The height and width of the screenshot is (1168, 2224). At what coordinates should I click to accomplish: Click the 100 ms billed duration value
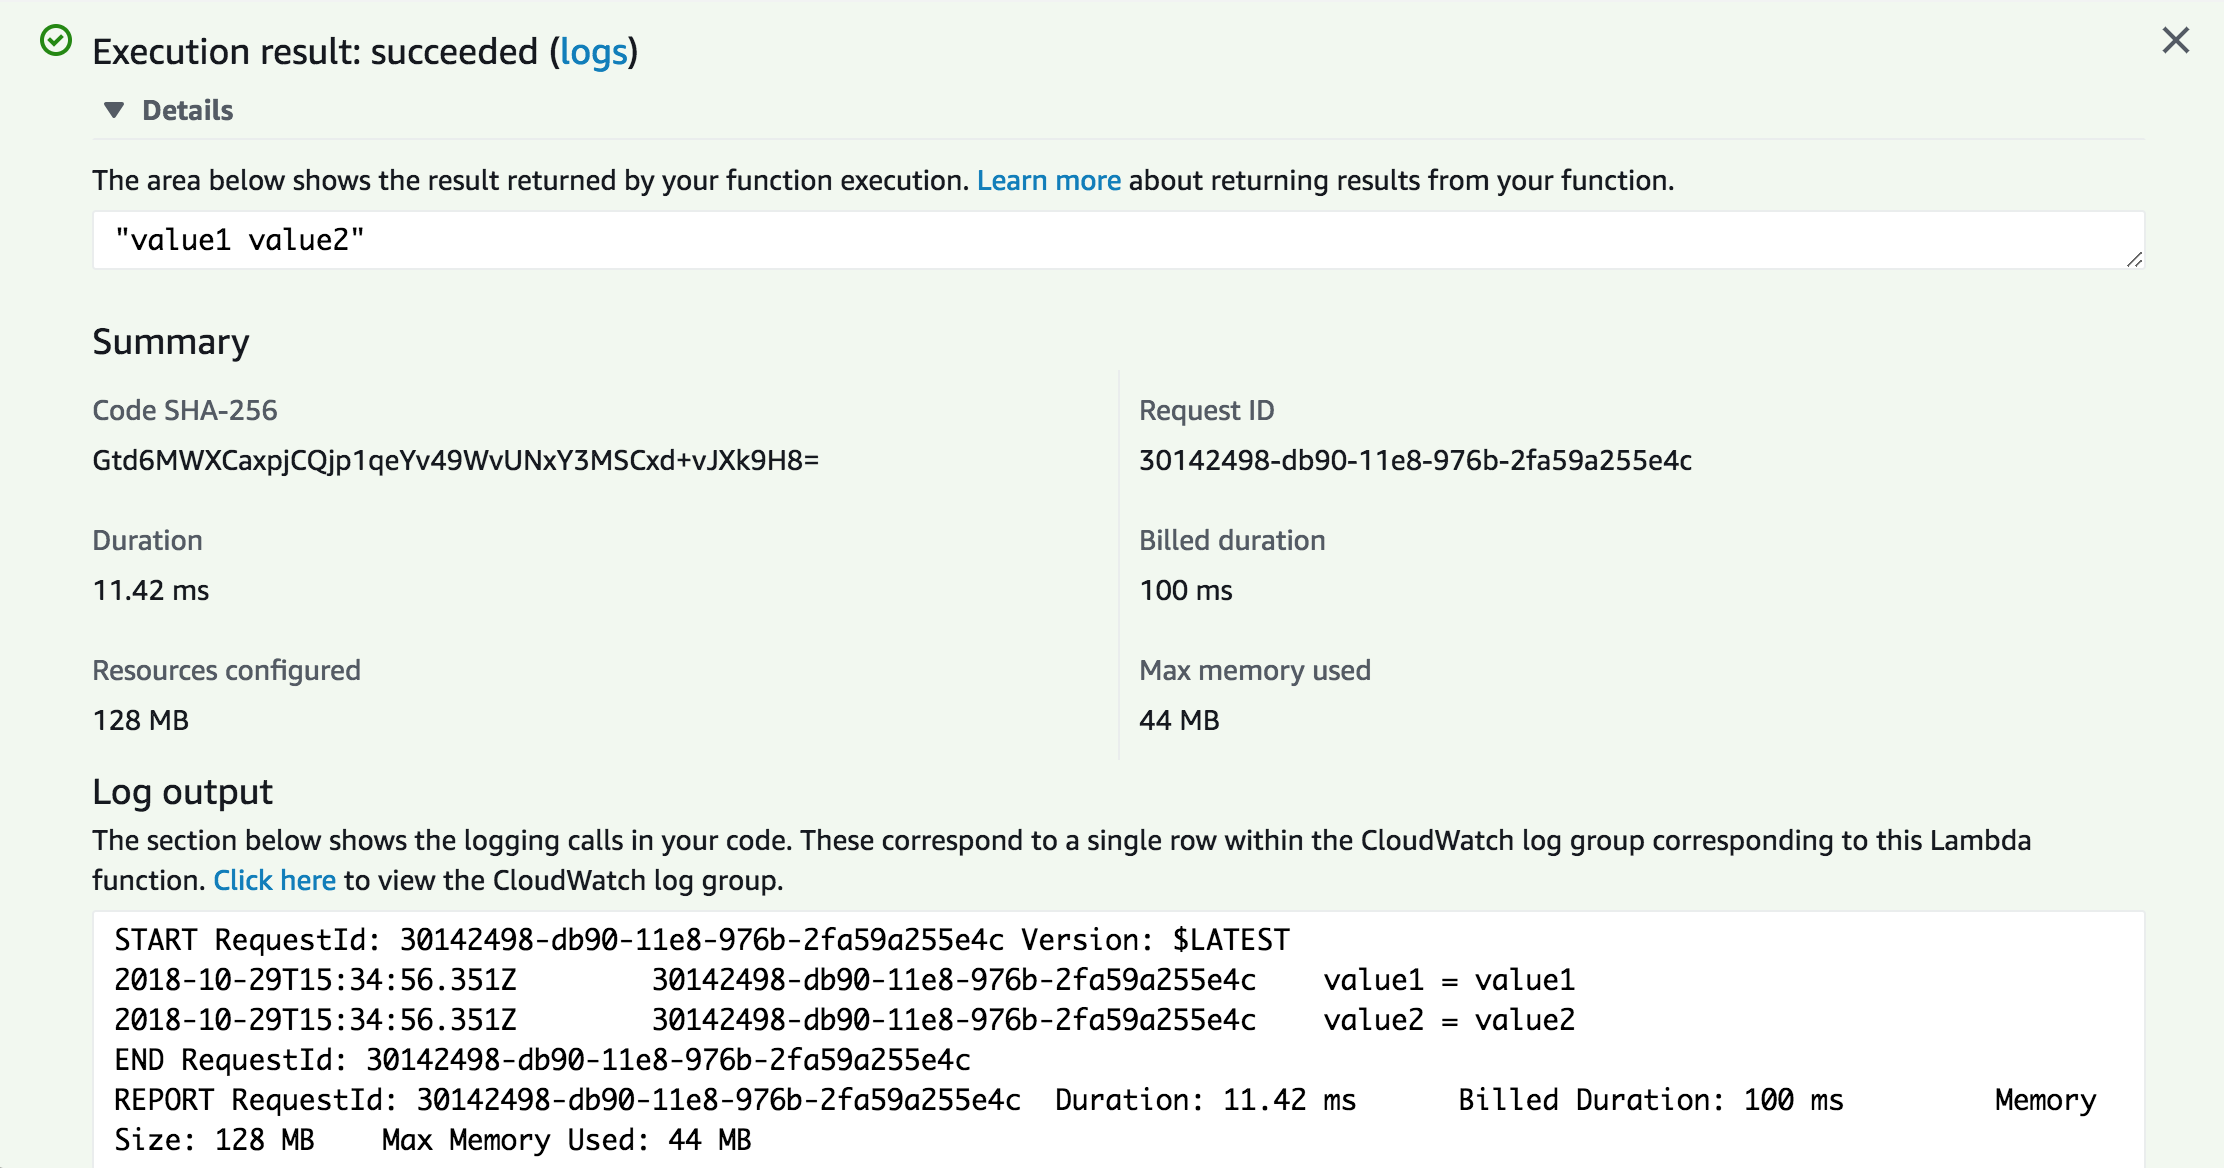1185,590
